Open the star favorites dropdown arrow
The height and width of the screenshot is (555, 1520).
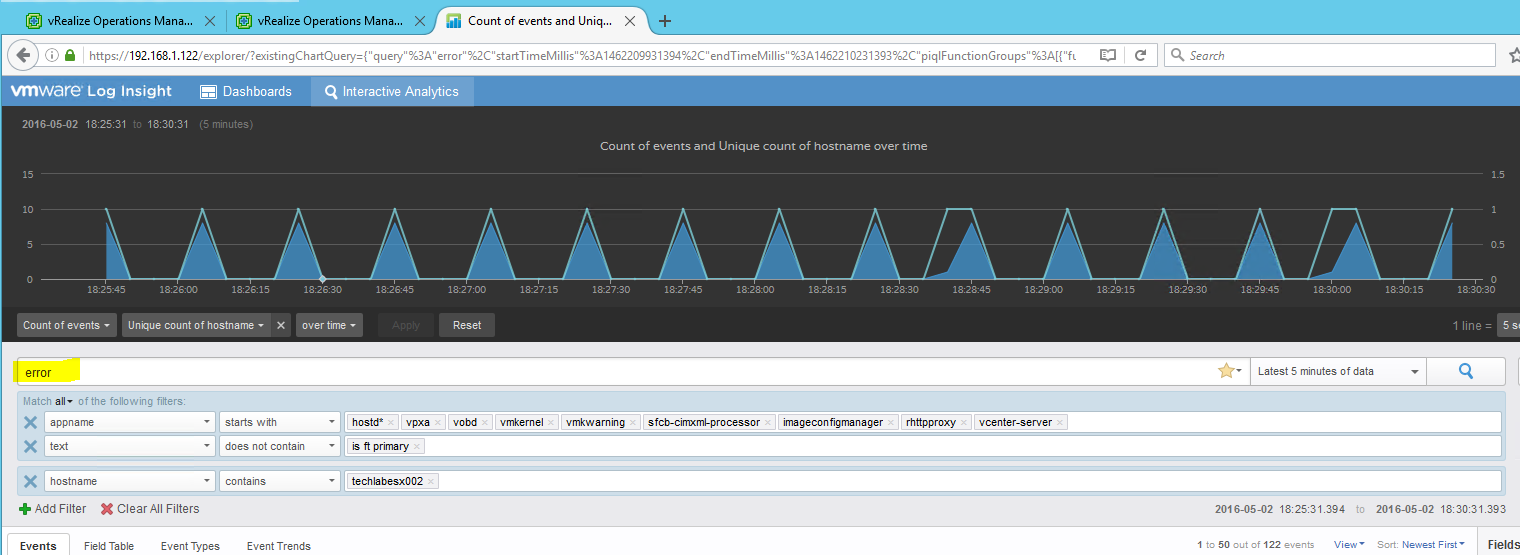click(x=1240, y=372)
